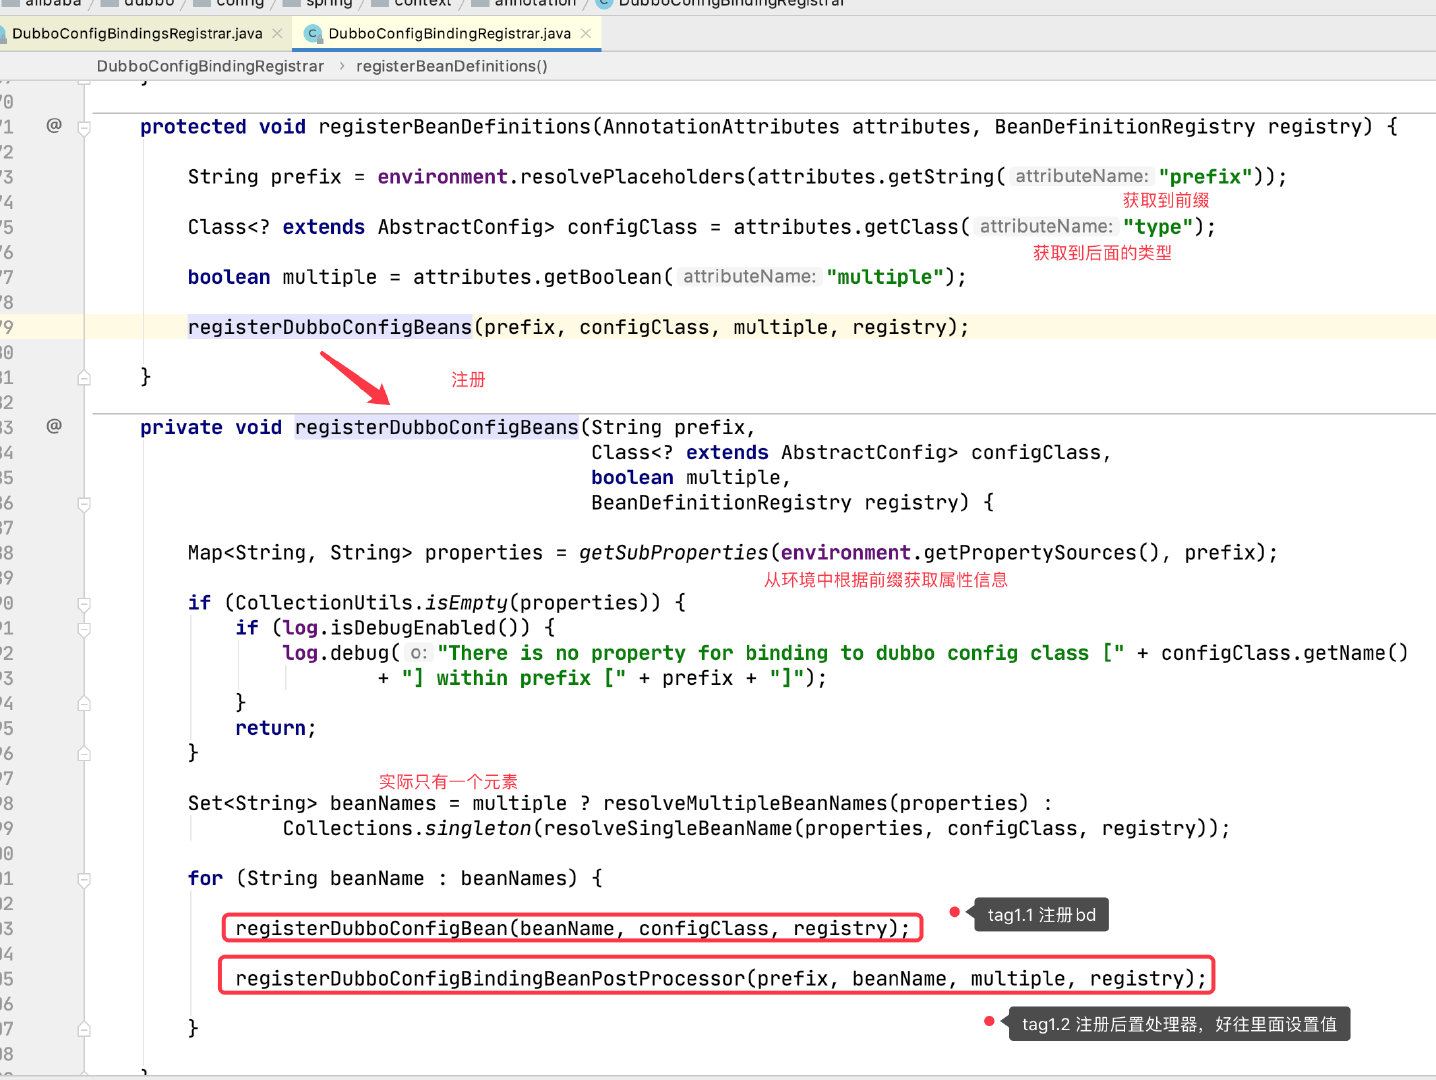Collapse the 'for (String beanName : beanNames)' loop
Image resolution: width=1436 pixels, height=1080 pixels.
click(x=84, y=880)
